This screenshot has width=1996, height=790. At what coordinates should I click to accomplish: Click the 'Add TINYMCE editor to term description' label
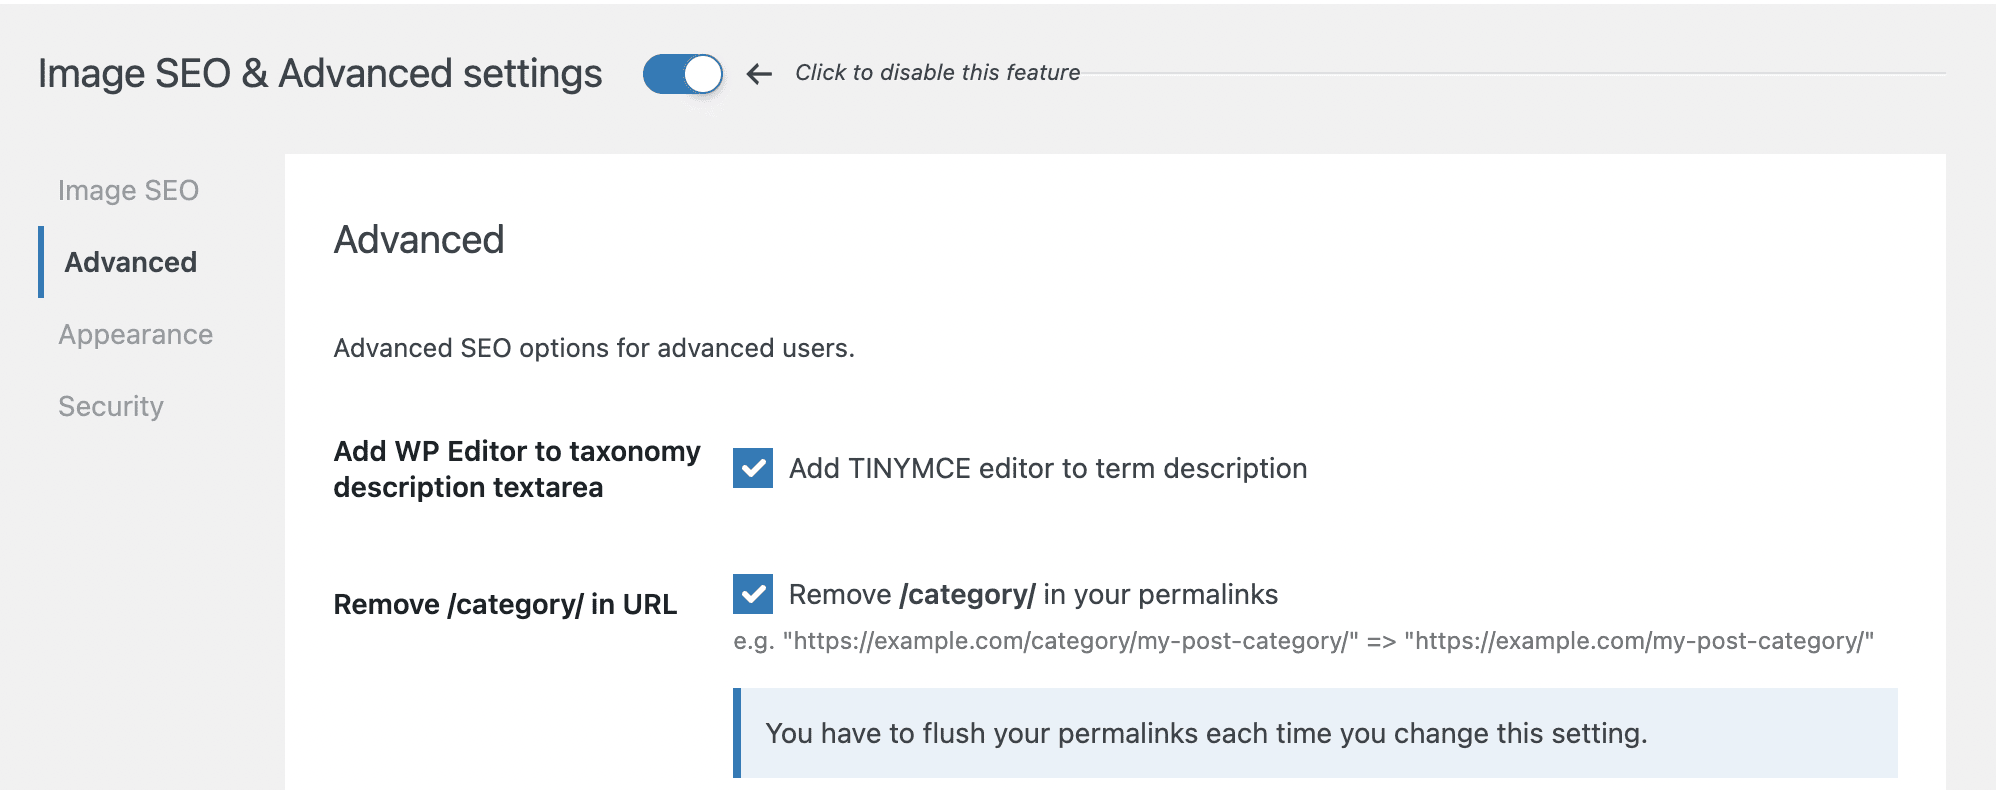point(1047,468)
